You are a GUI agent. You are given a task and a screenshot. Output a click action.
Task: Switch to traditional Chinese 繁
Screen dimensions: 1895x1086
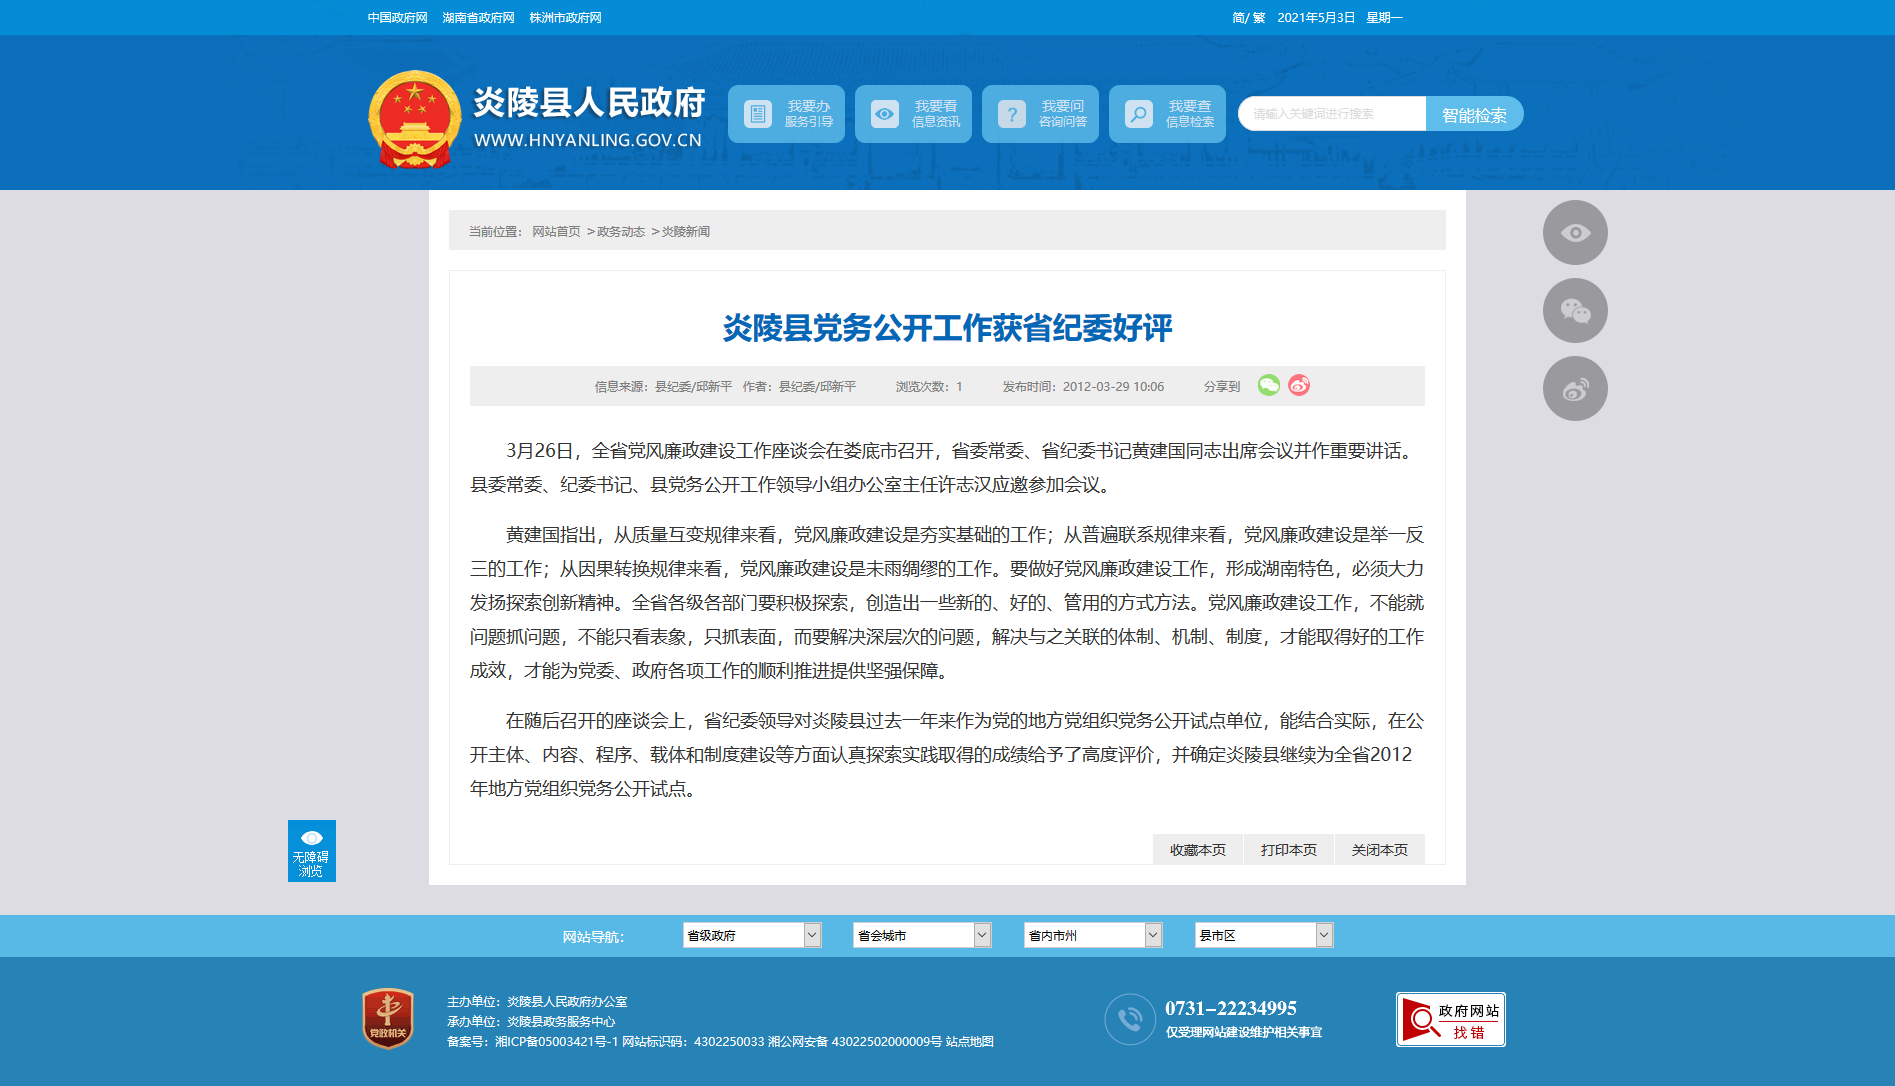tap(1259, 18)
